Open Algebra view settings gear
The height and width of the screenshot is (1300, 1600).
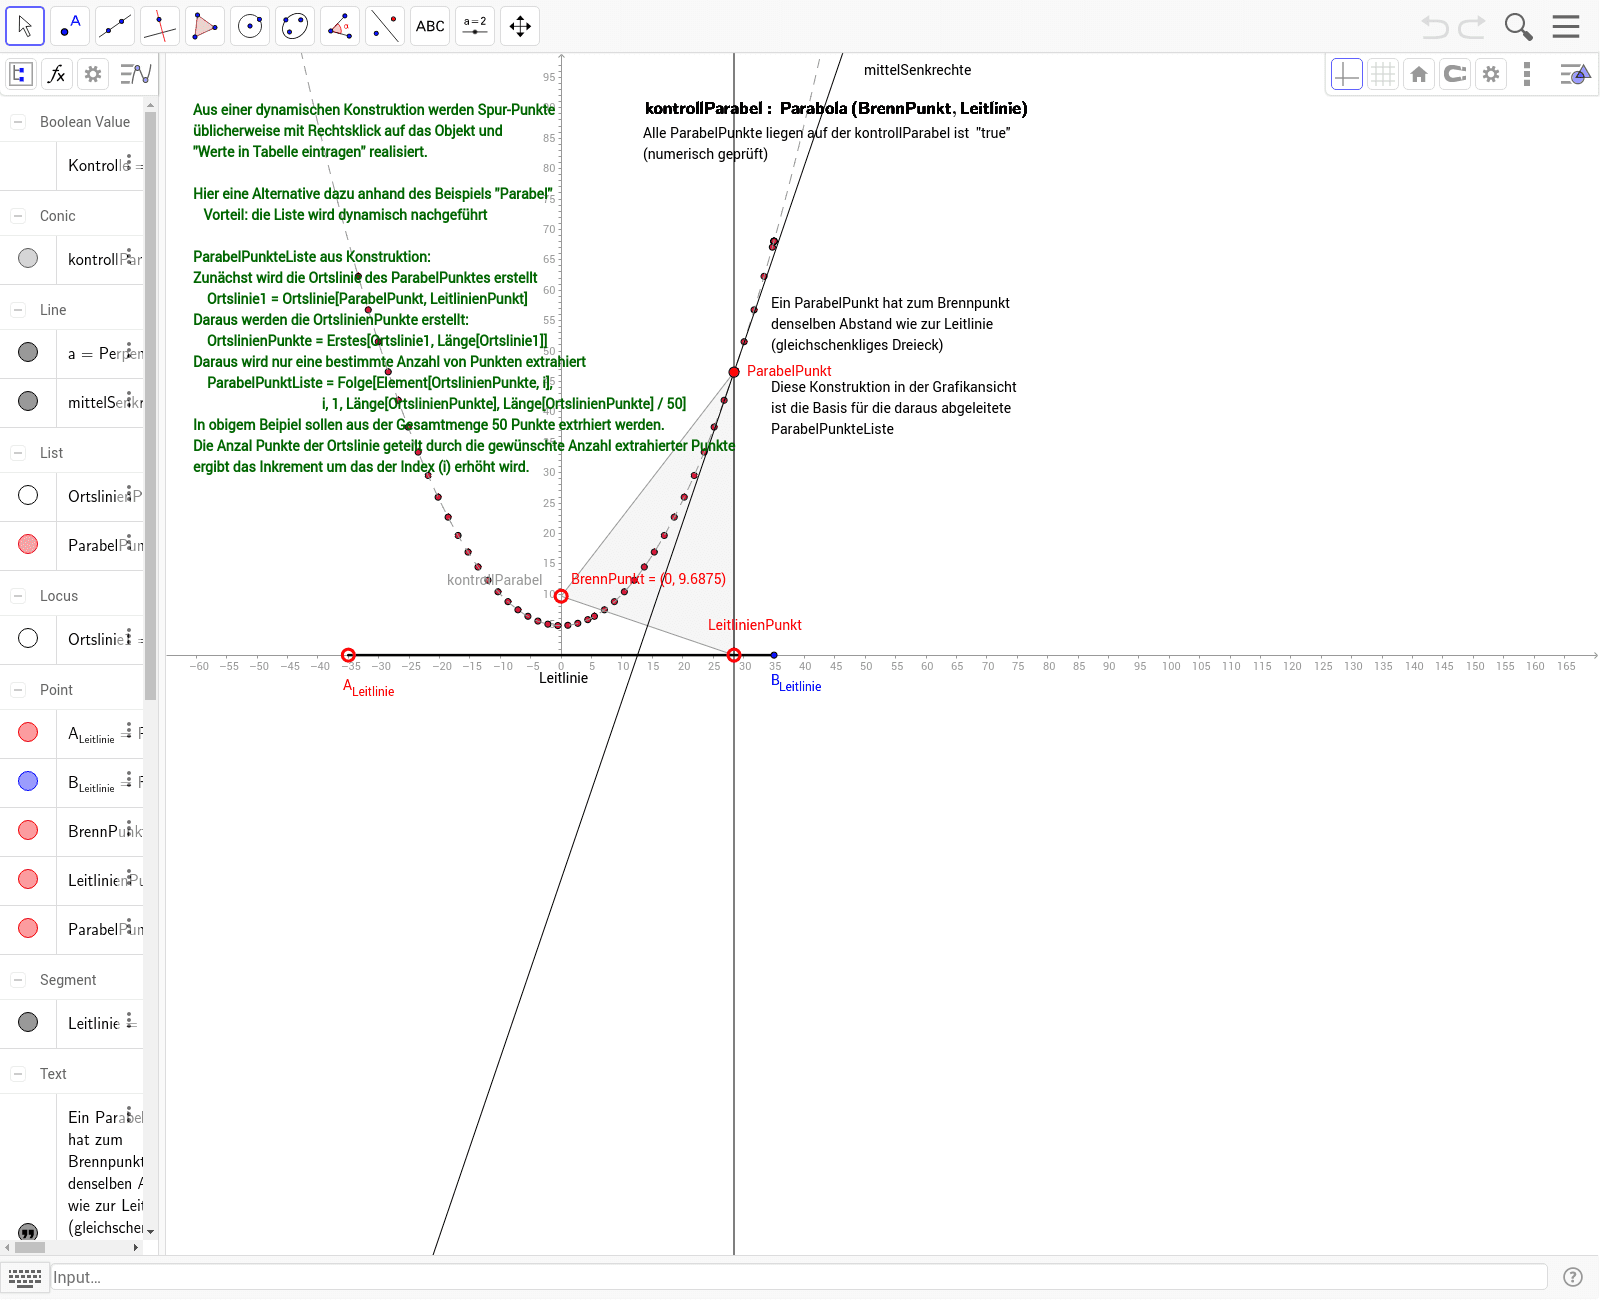tap(93, 74)
